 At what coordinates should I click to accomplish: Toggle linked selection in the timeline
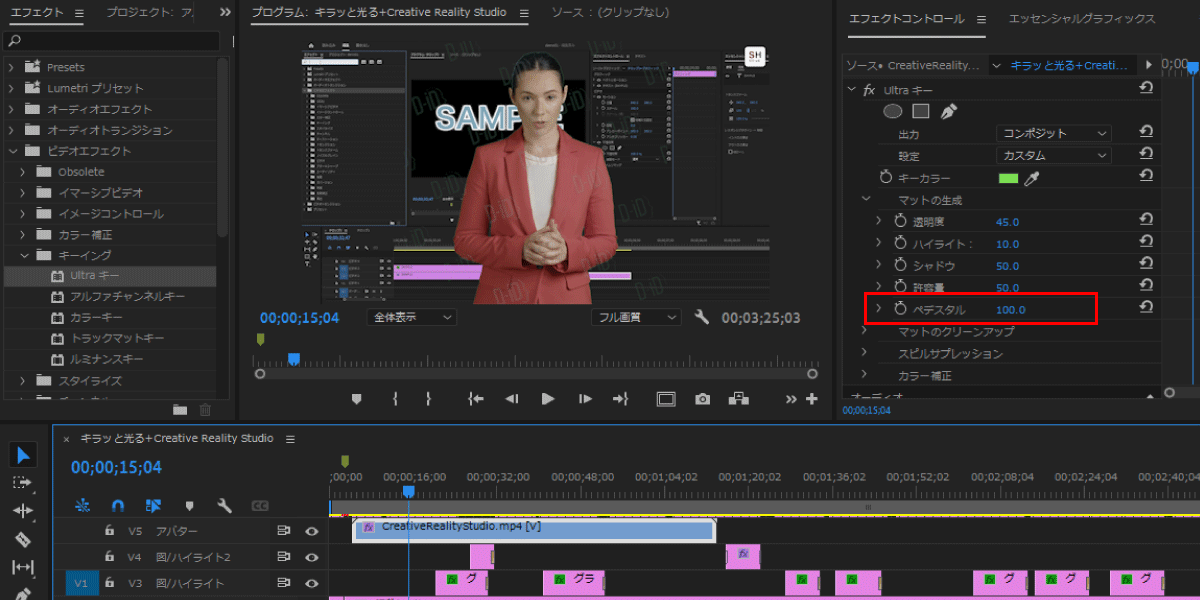coord(153,506)
